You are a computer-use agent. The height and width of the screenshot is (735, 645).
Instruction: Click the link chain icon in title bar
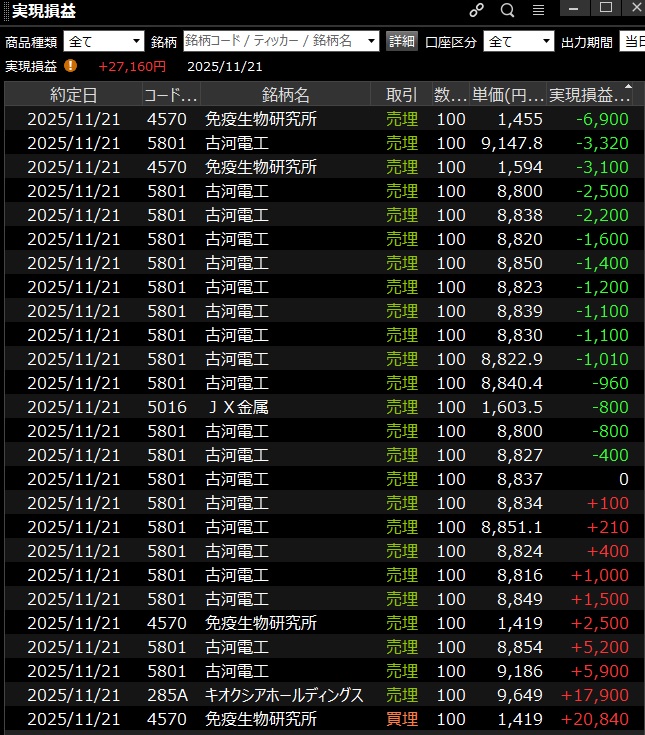[477, 10]
